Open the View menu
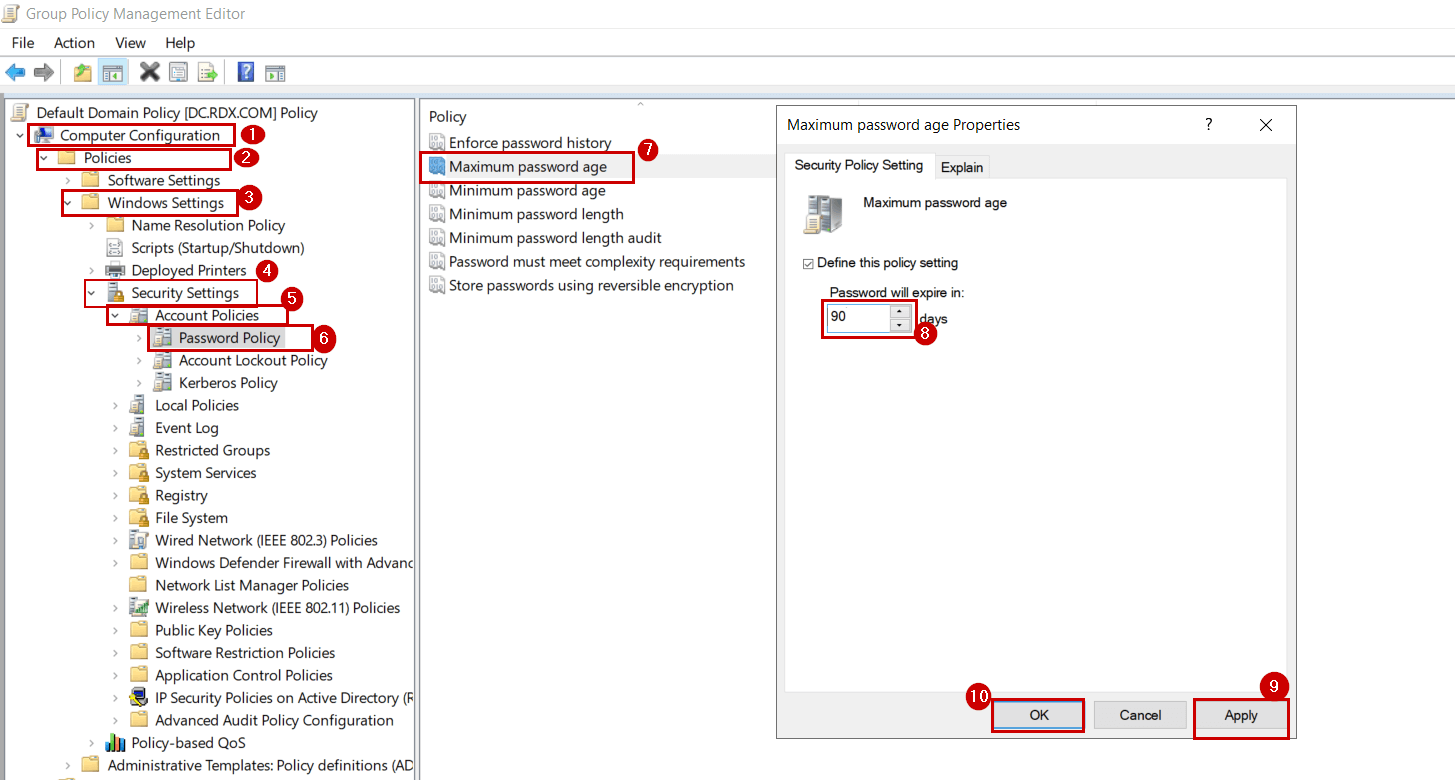This screenshot has width=1455, height=780. (x=130, y=42)
